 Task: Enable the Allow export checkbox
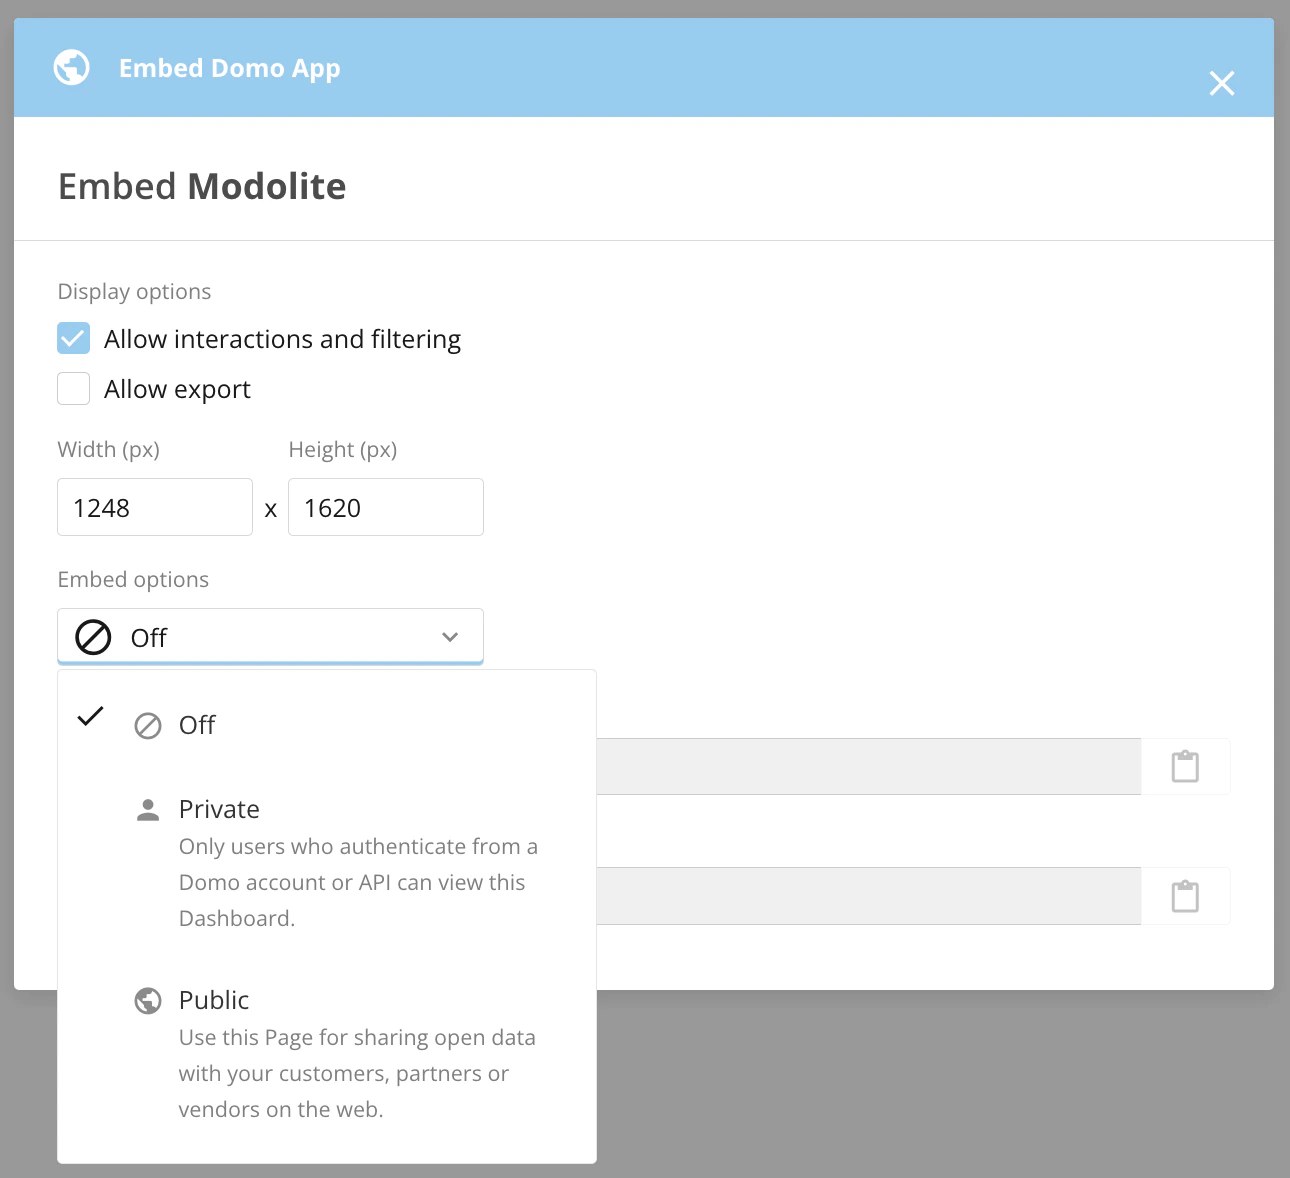[x=74, y=388]
